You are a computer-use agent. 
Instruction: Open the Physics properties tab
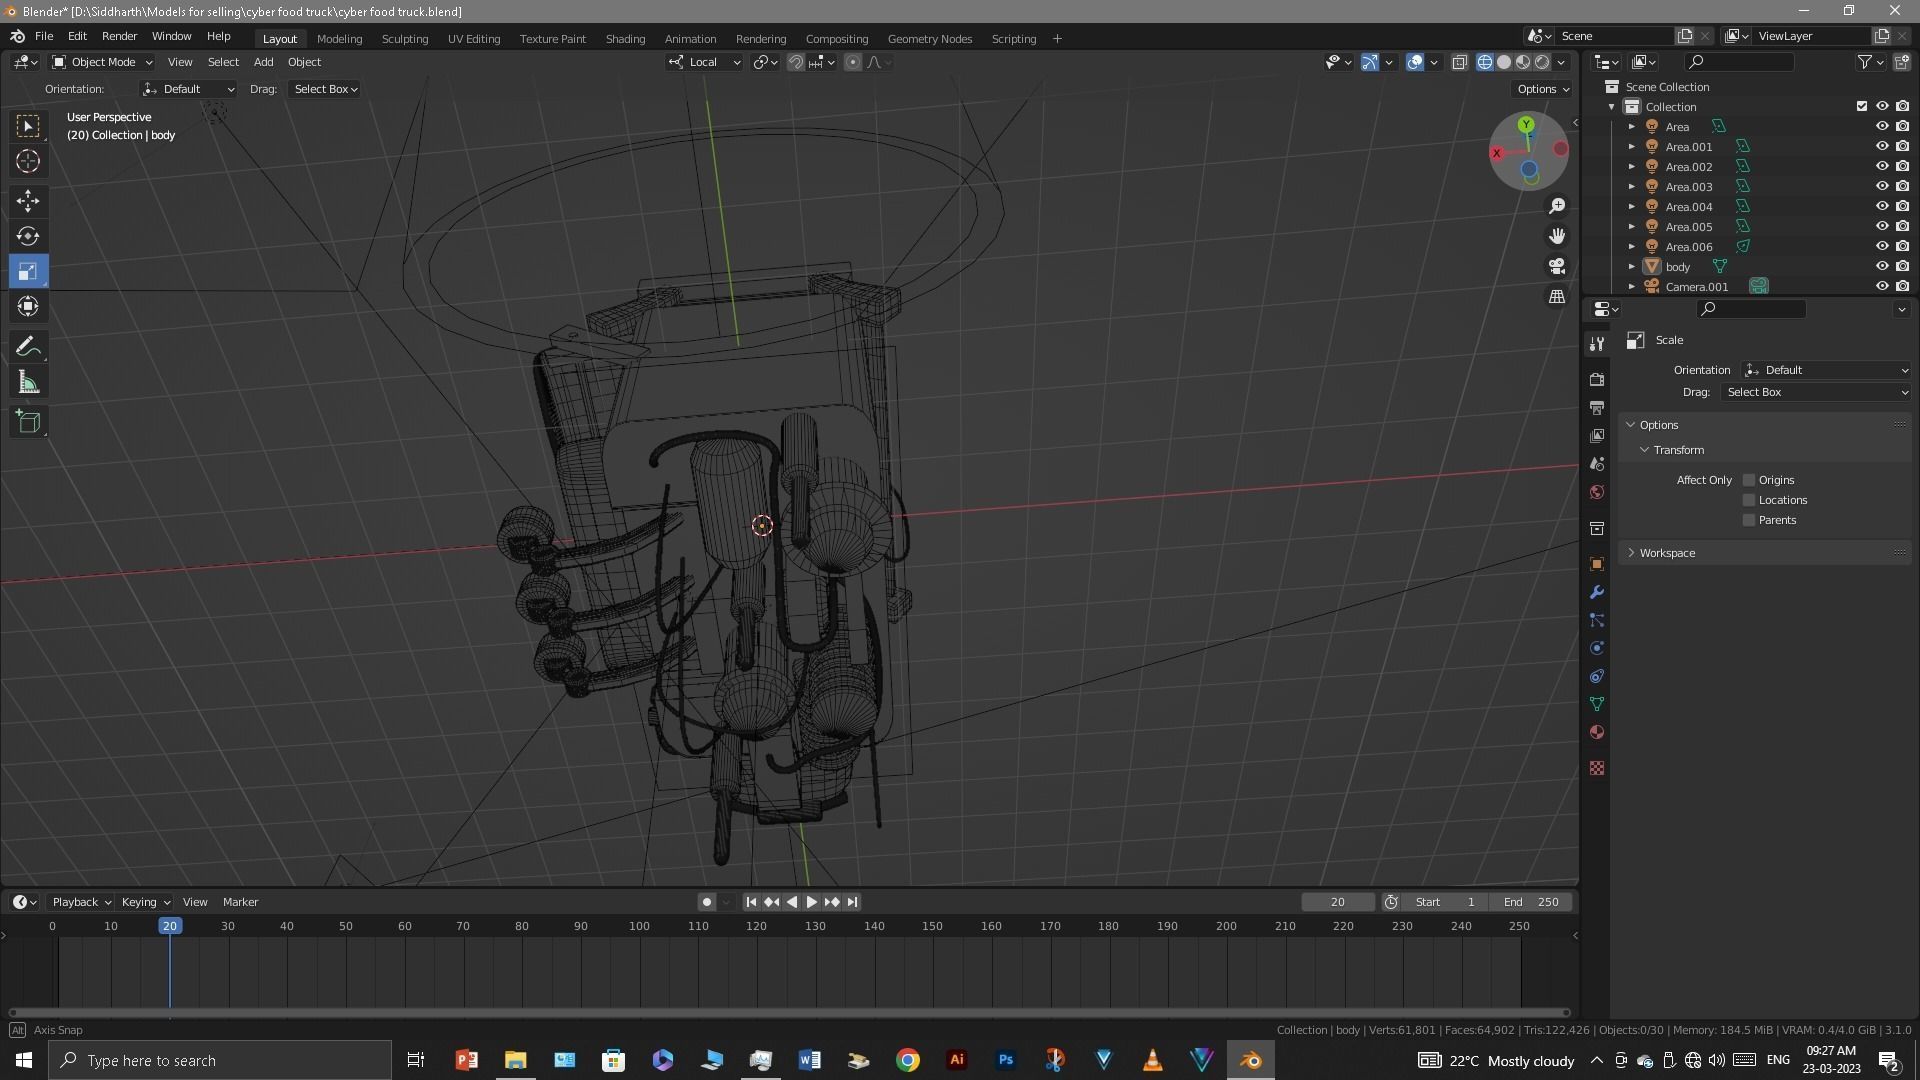coord(1597,648)
